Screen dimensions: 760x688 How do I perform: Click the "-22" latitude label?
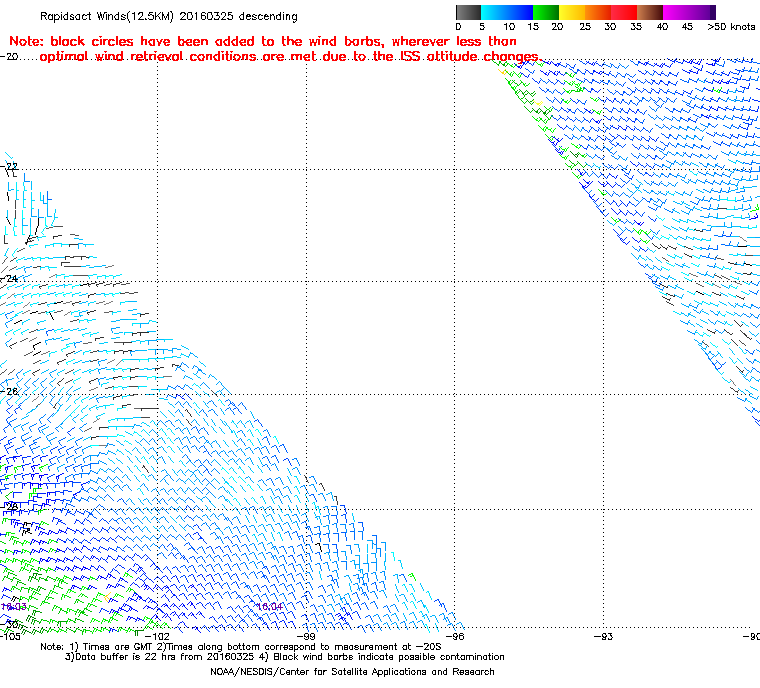[9, 166]
